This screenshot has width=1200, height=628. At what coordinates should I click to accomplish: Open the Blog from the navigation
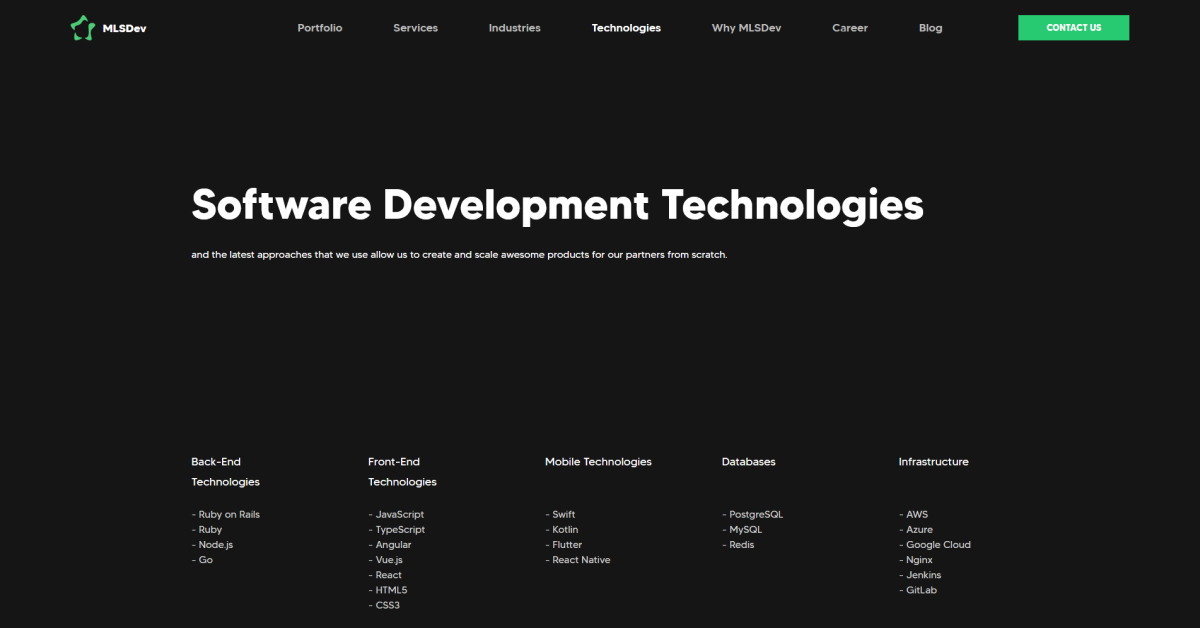(x=930, y=27)
